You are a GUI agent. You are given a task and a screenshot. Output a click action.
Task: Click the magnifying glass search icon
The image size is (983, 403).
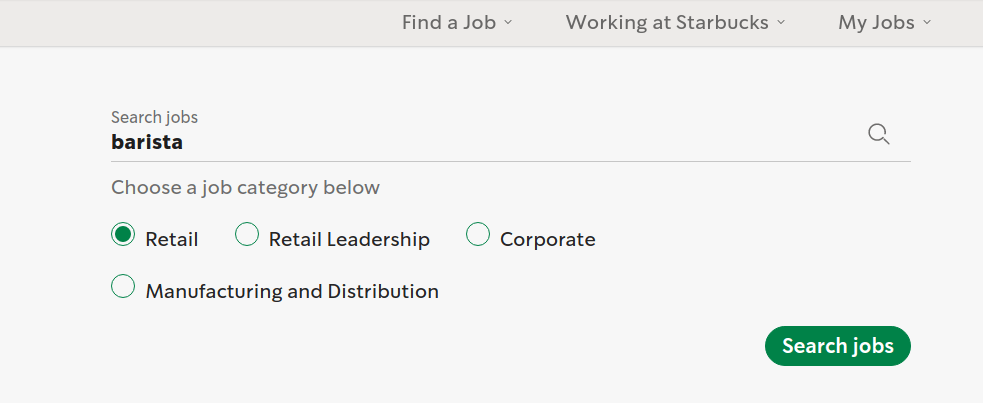pyautogui.click(x=878, y=134)
